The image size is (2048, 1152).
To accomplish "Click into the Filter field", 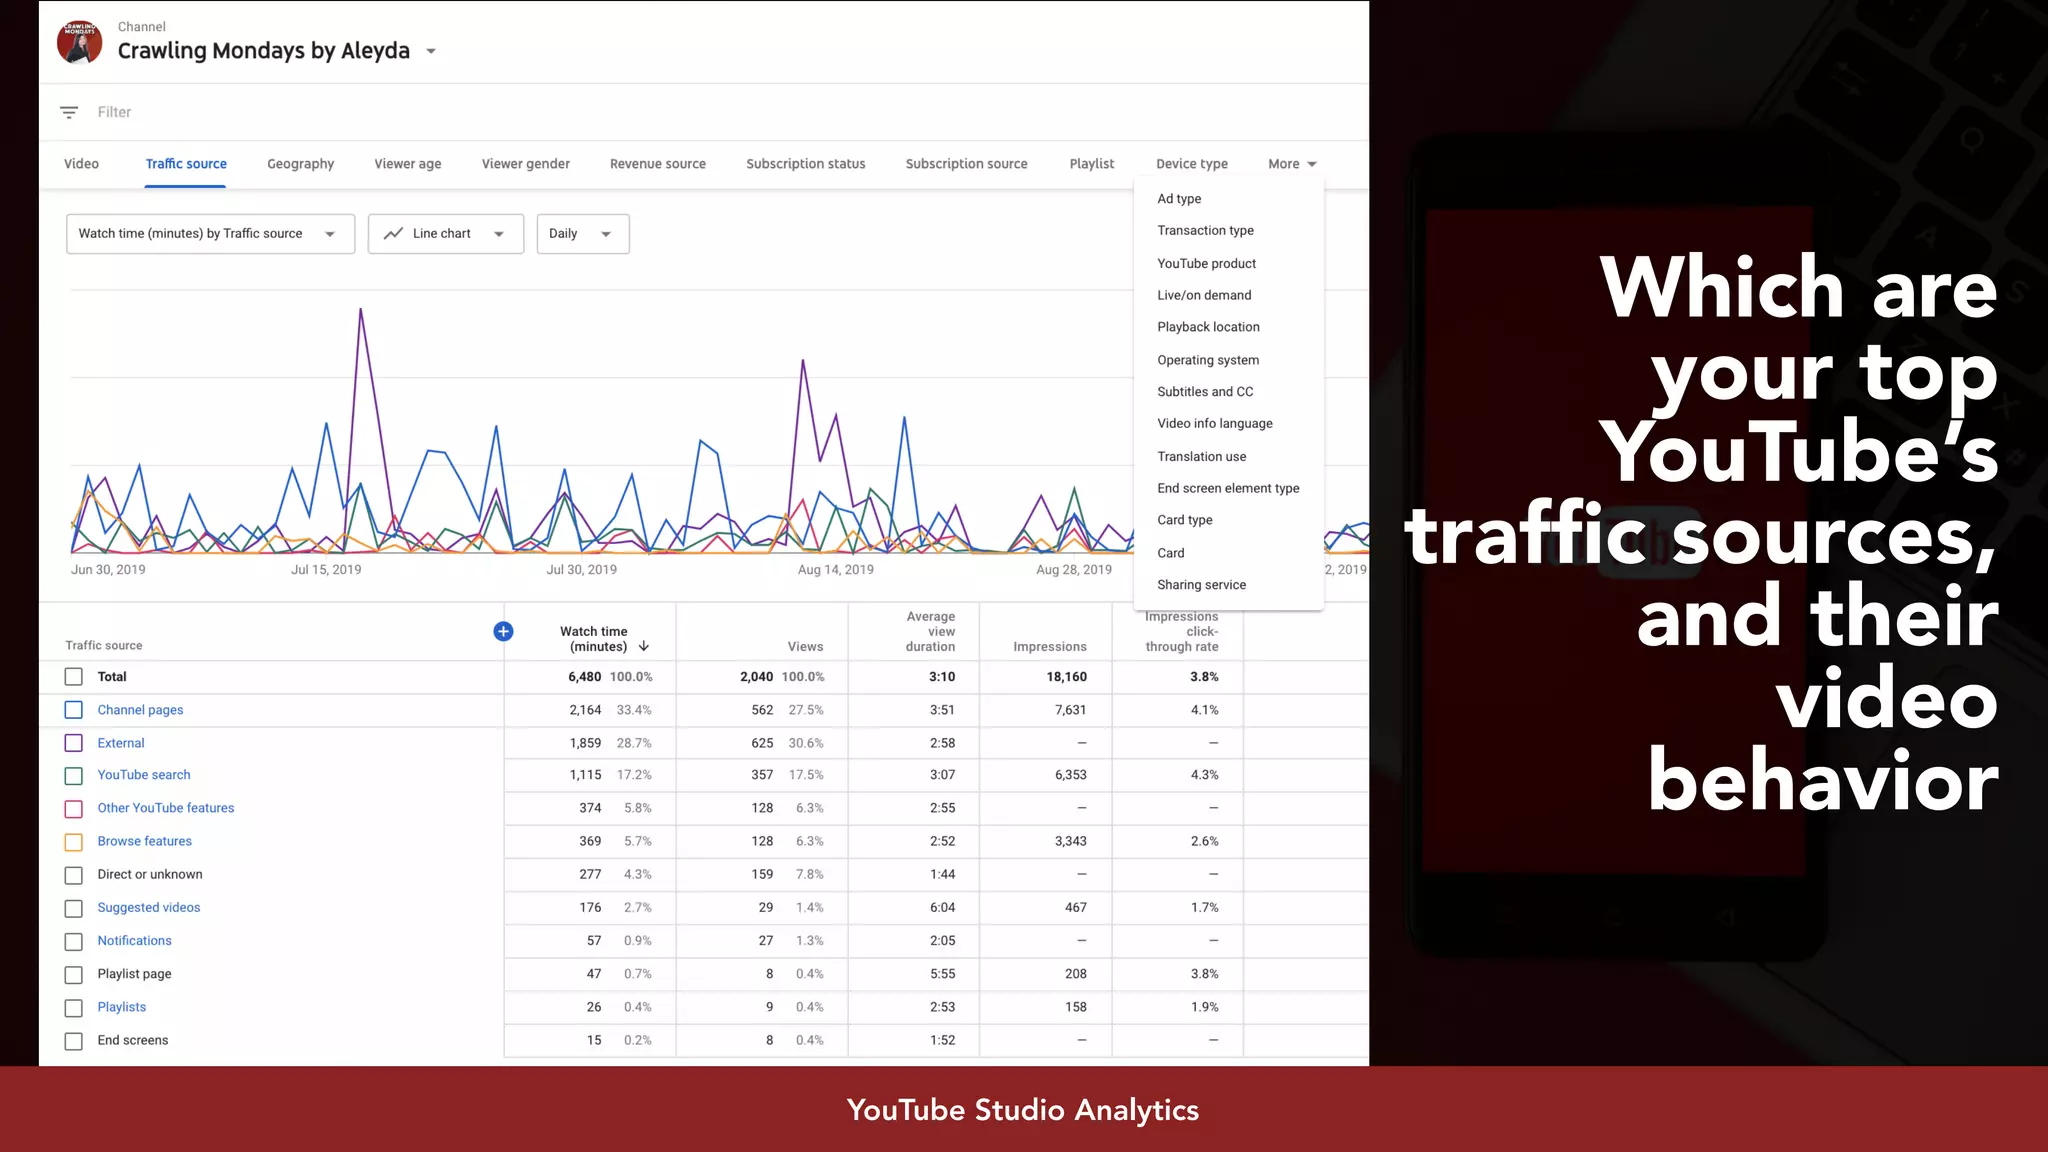I will point(114,112).
